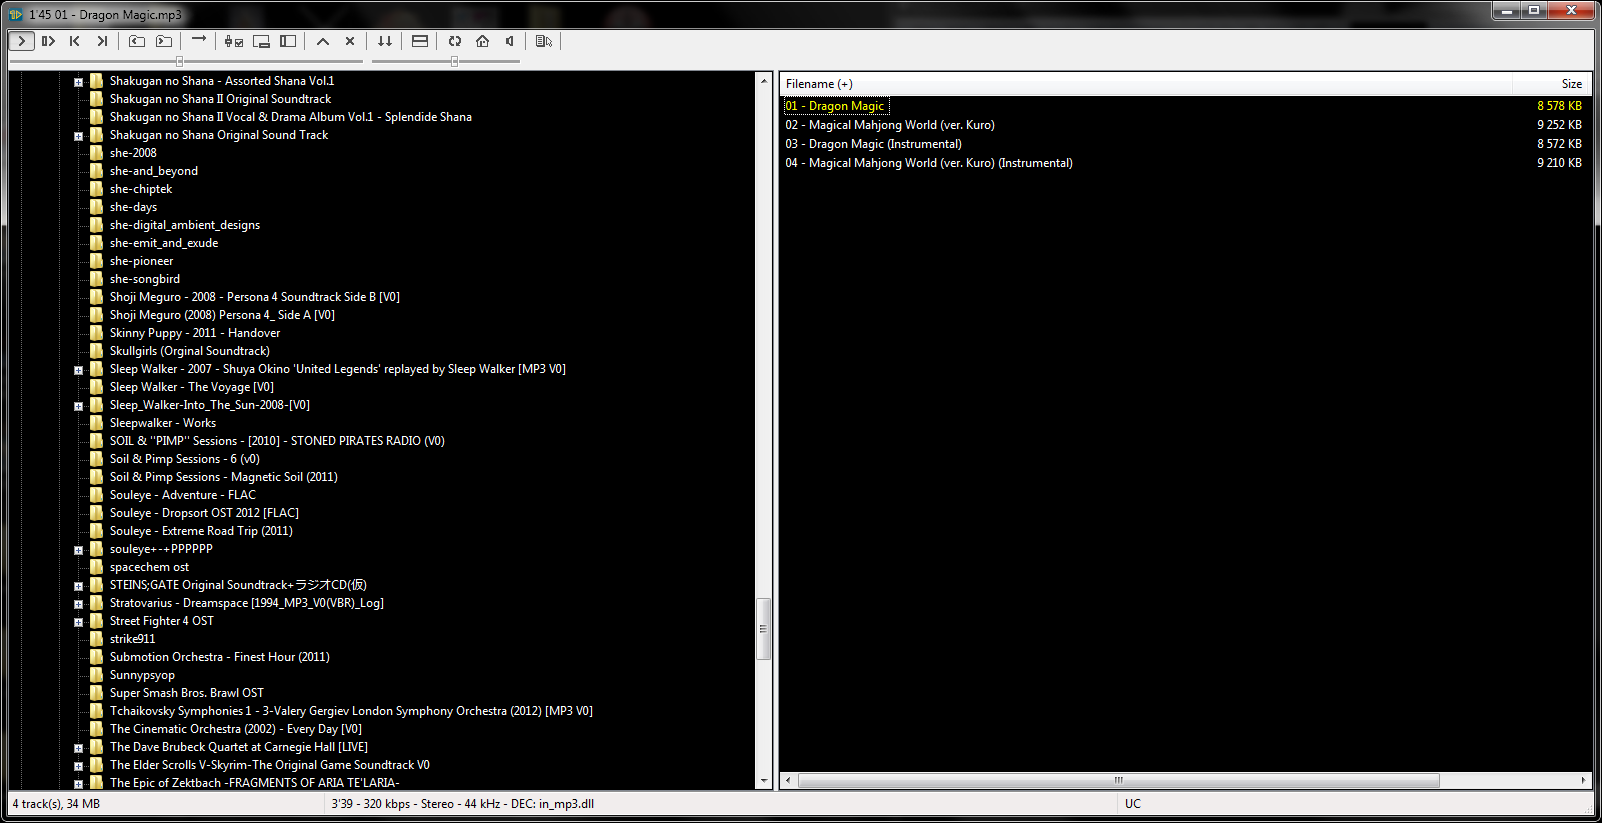
Task: Click the repeat loop icon
Action: point(455,41)
